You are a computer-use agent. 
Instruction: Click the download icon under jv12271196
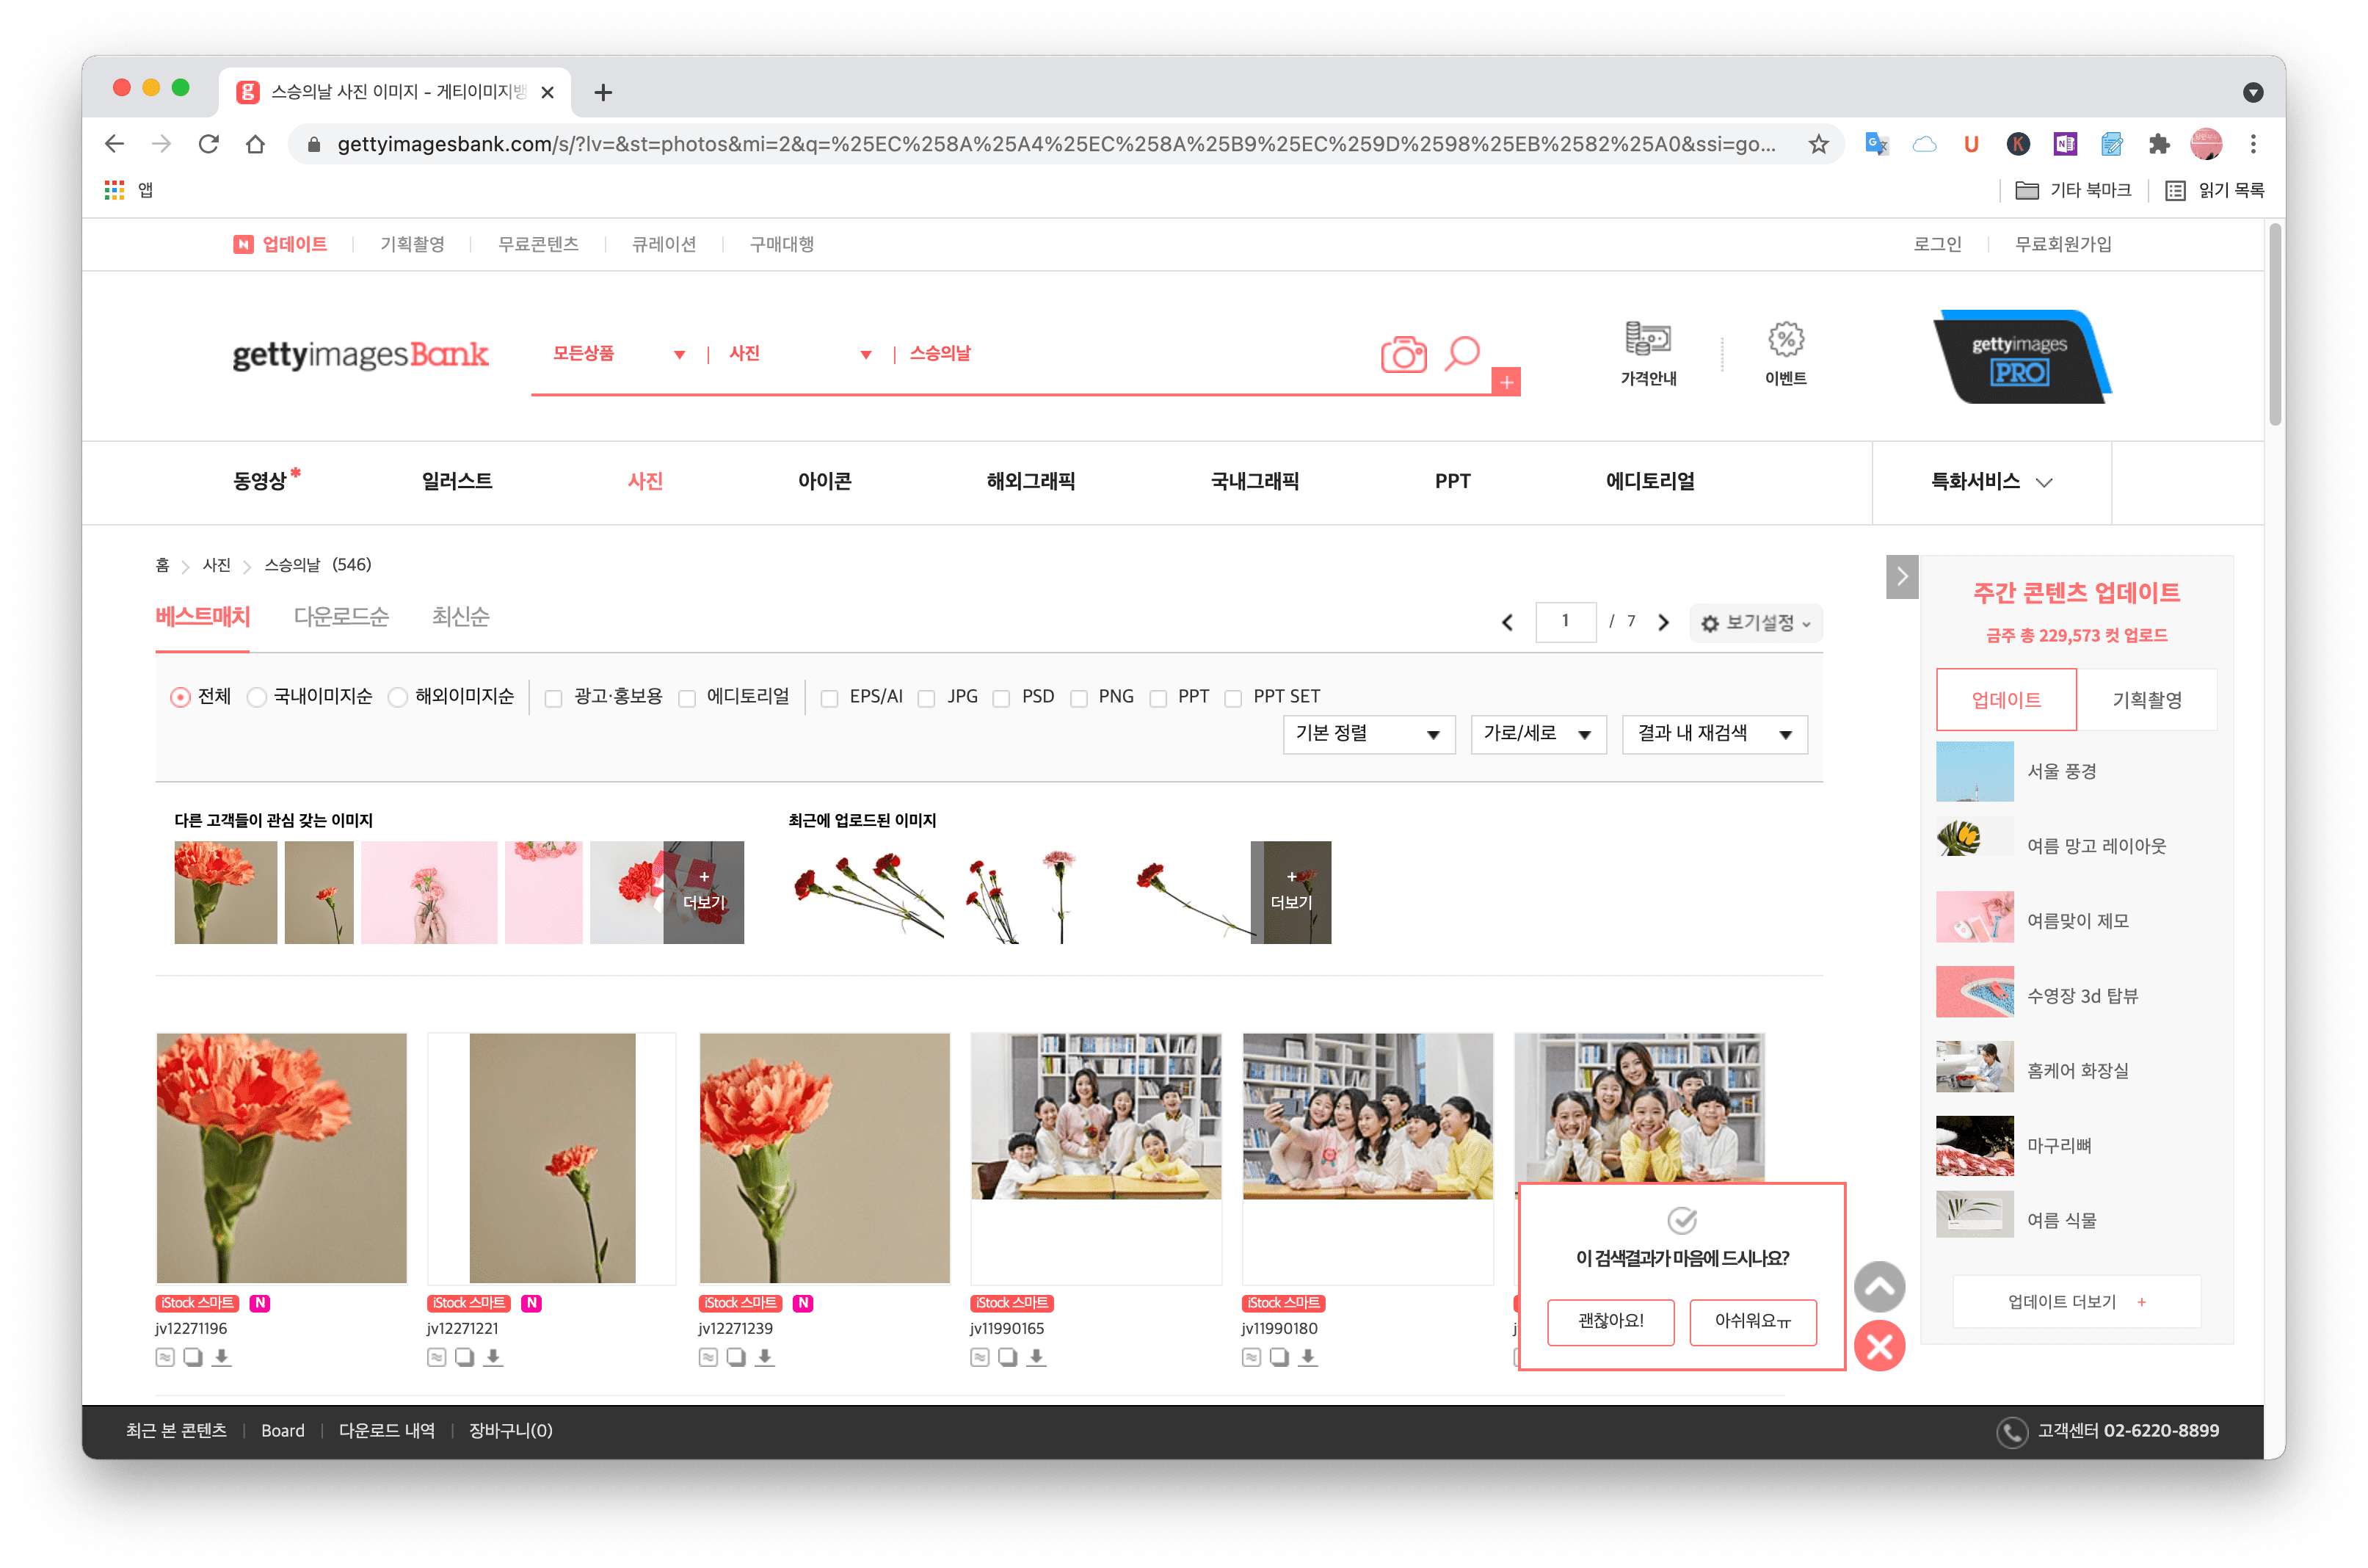222,1357
